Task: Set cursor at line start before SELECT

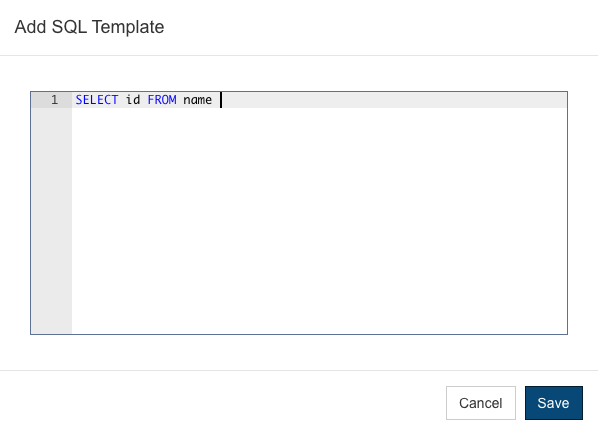Action: pos(76,100)
